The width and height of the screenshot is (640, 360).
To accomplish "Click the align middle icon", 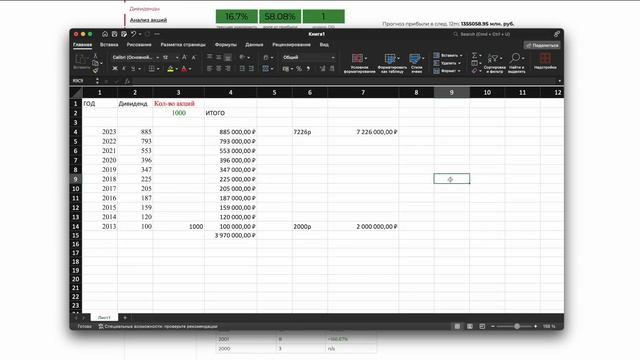I will pyautogui.click(x=219, y=58).
